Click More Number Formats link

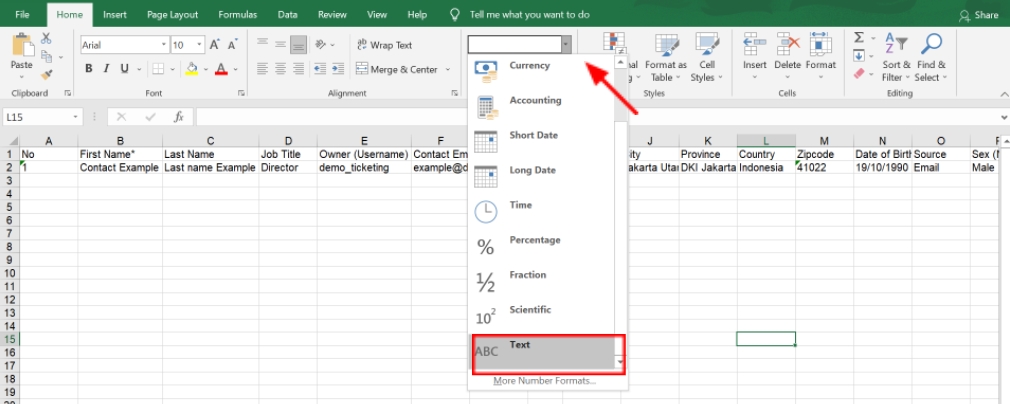[x=544, y=381]
